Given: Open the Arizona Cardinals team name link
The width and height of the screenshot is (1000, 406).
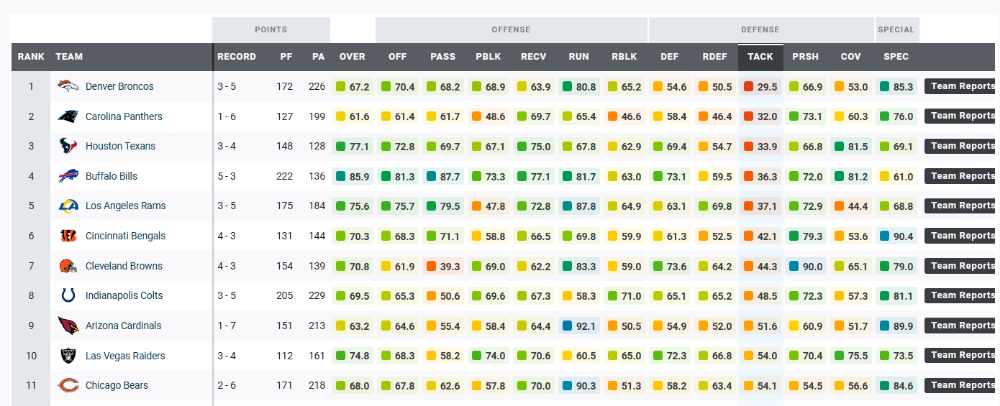Looking at the screenshot, I should (x=123, y=325).
